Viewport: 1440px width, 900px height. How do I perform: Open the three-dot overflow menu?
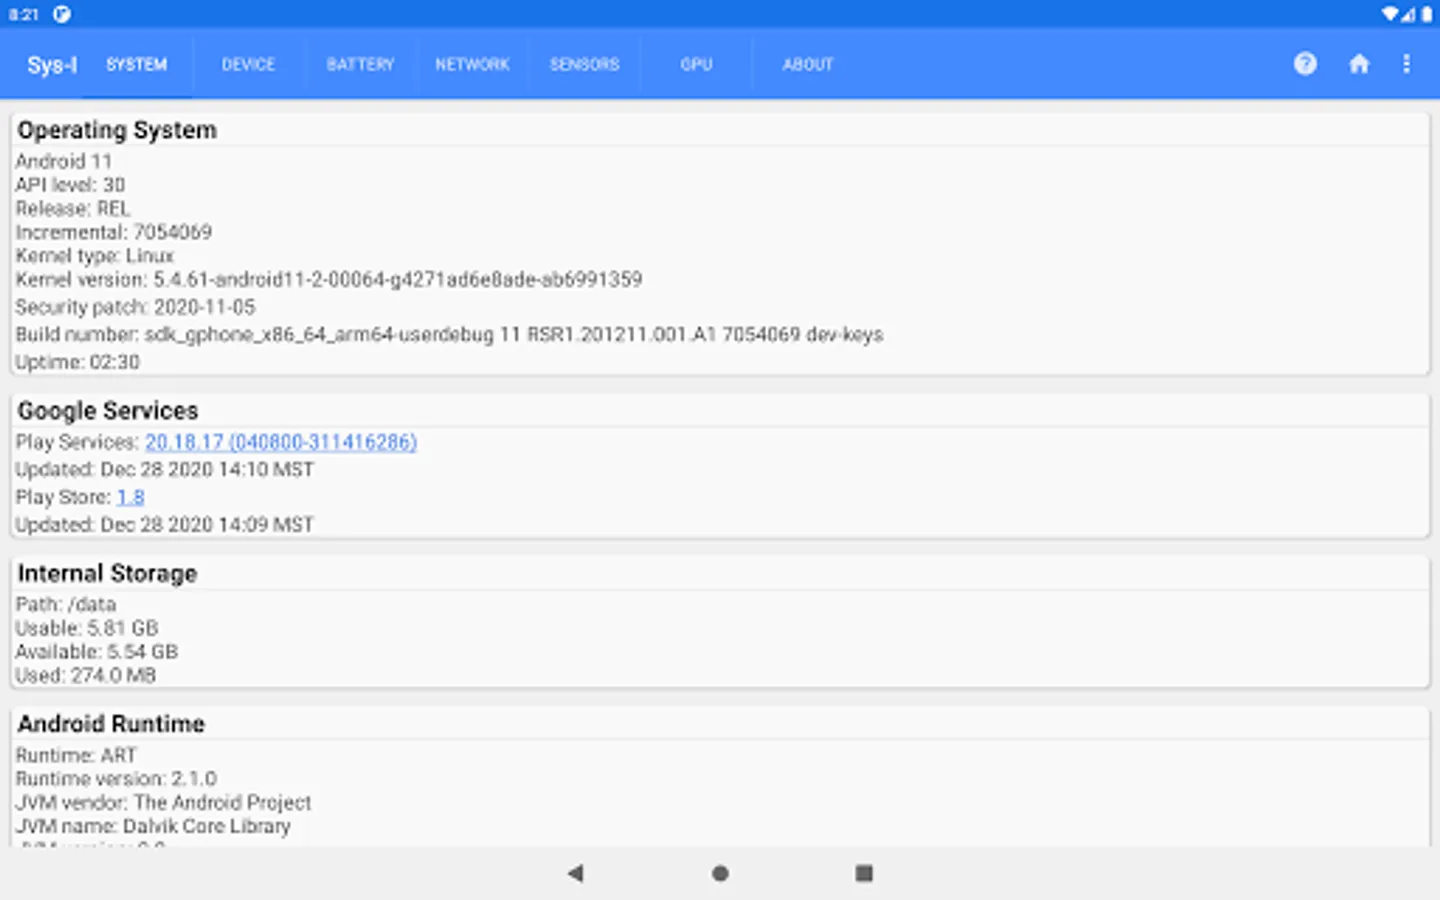tap(1406, 64)
